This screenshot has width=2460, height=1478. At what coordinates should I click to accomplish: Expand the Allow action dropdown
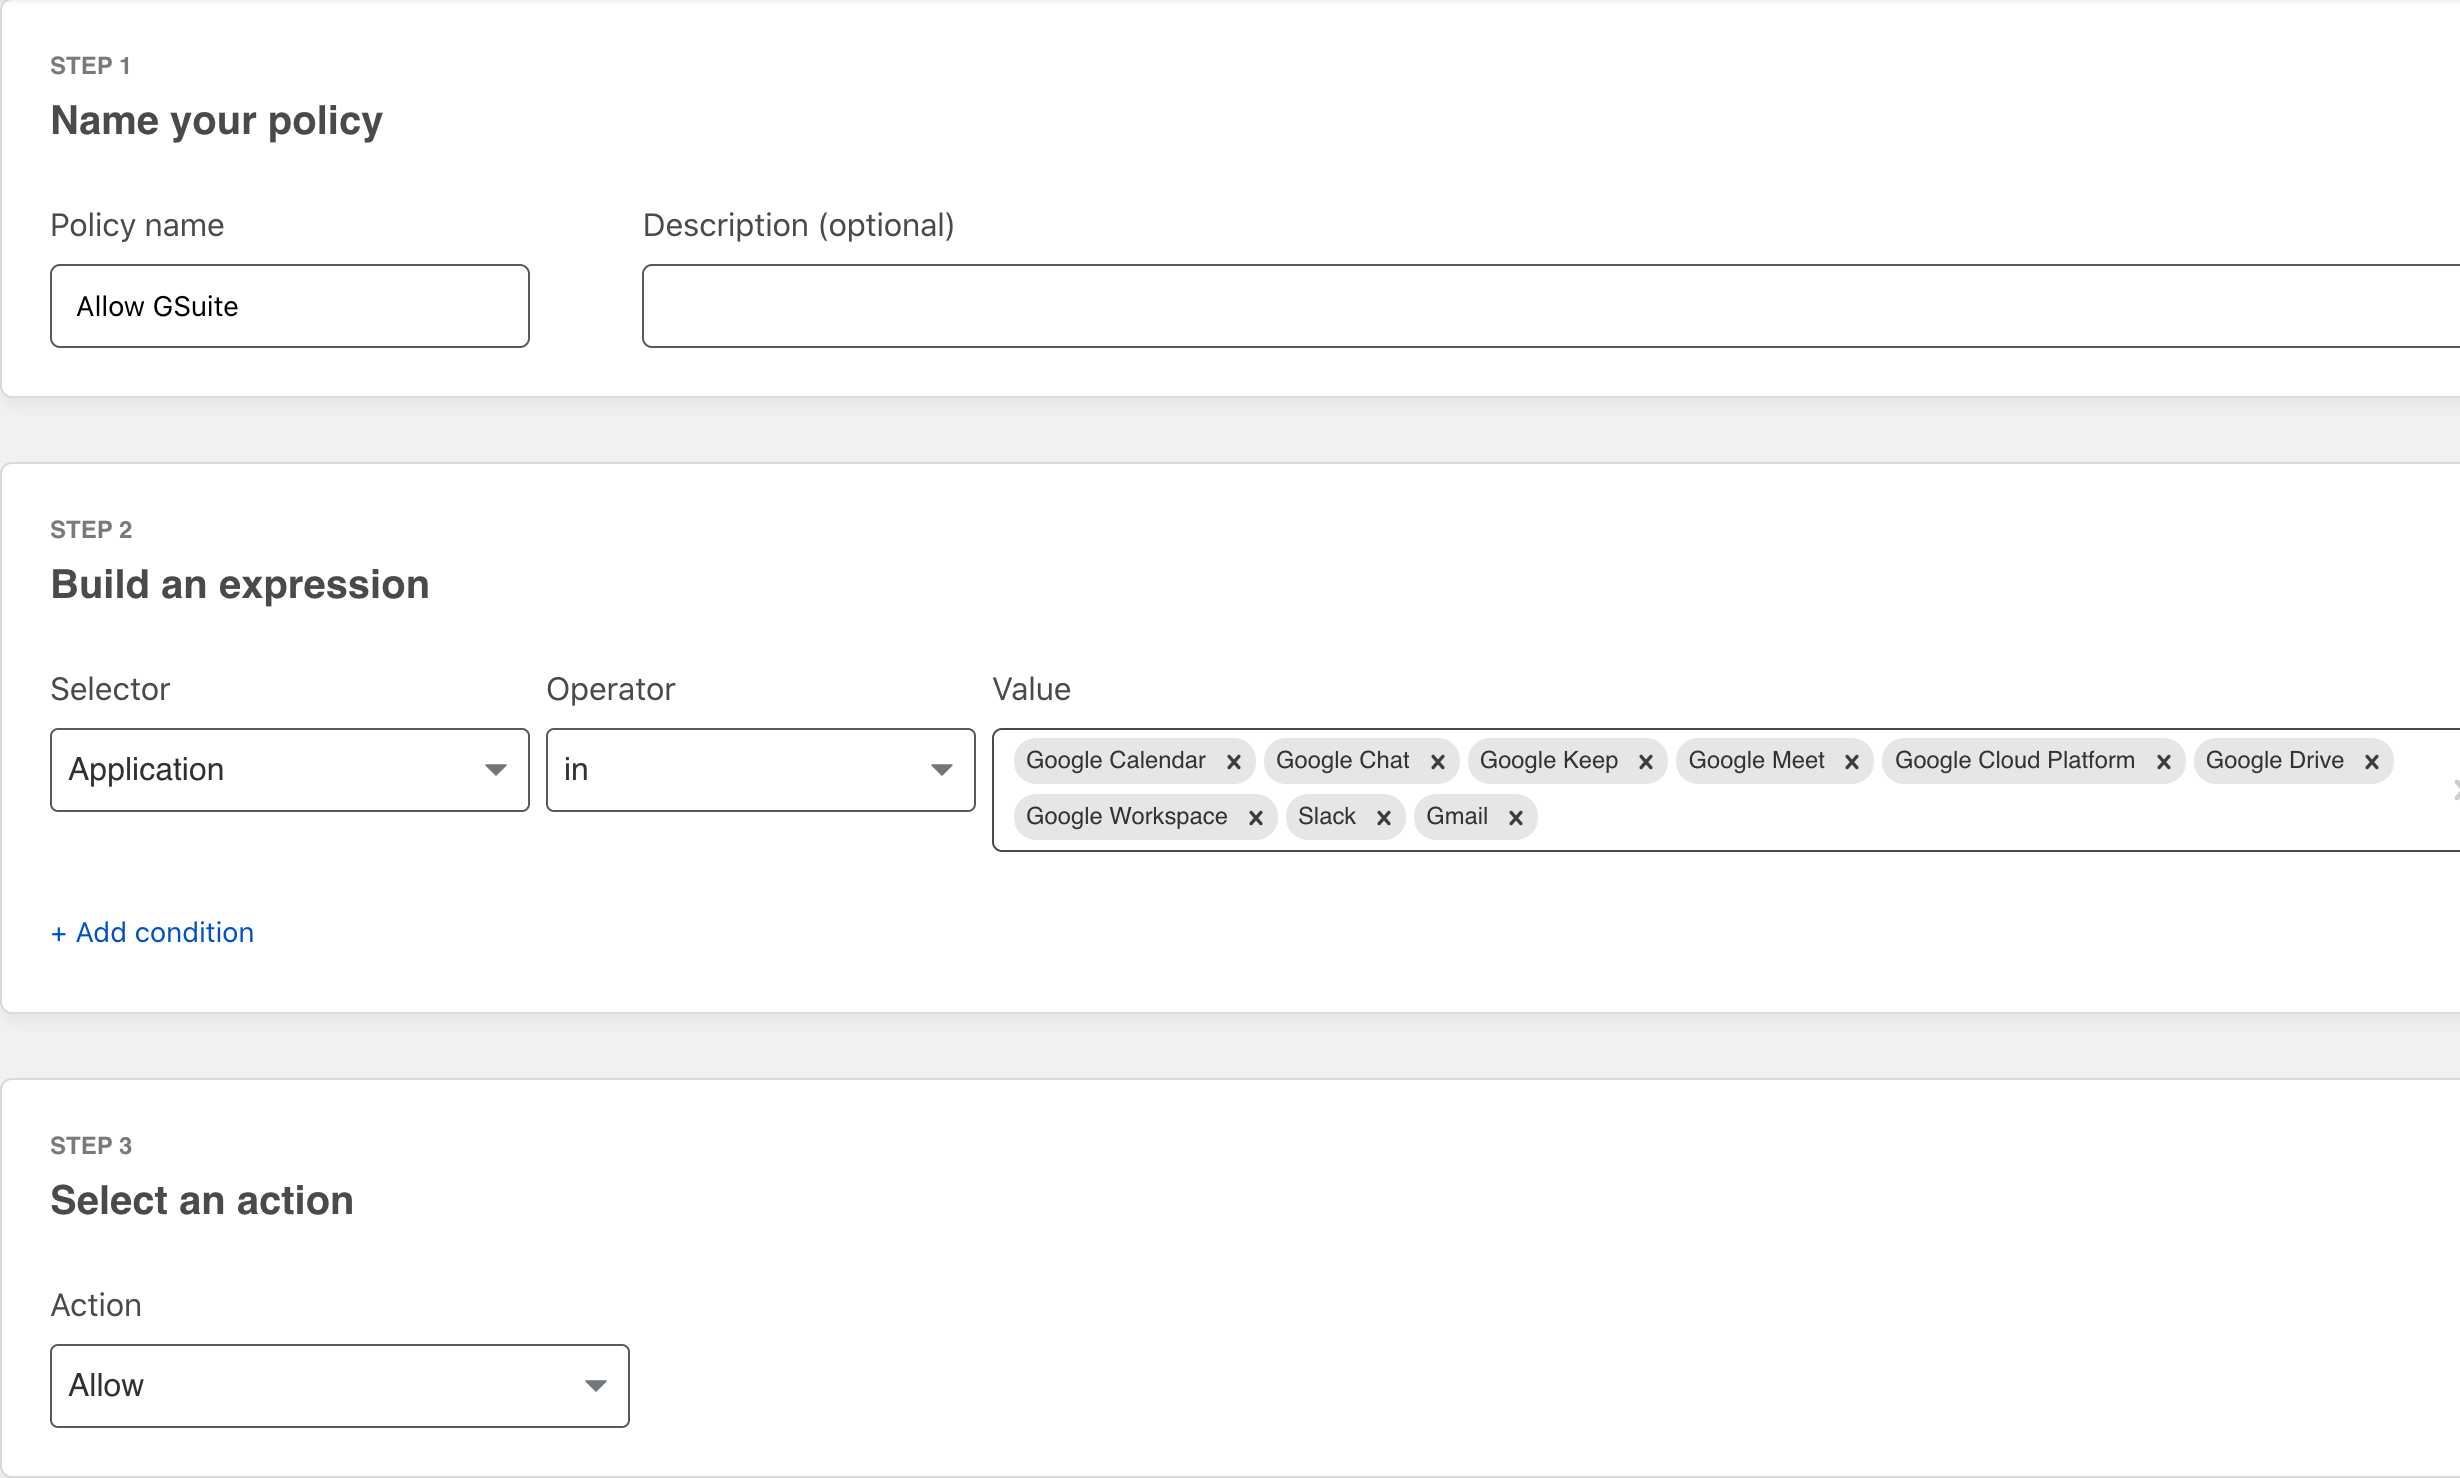tap(339, 1385)
